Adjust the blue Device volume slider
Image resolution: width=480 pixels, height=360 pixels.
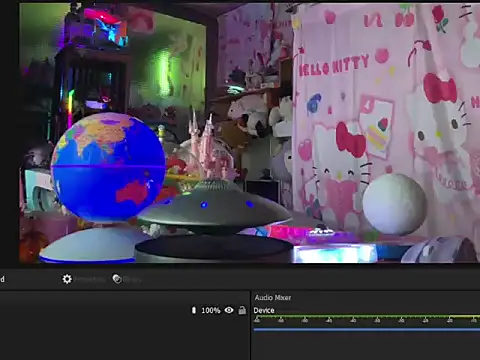click(367, 330)
